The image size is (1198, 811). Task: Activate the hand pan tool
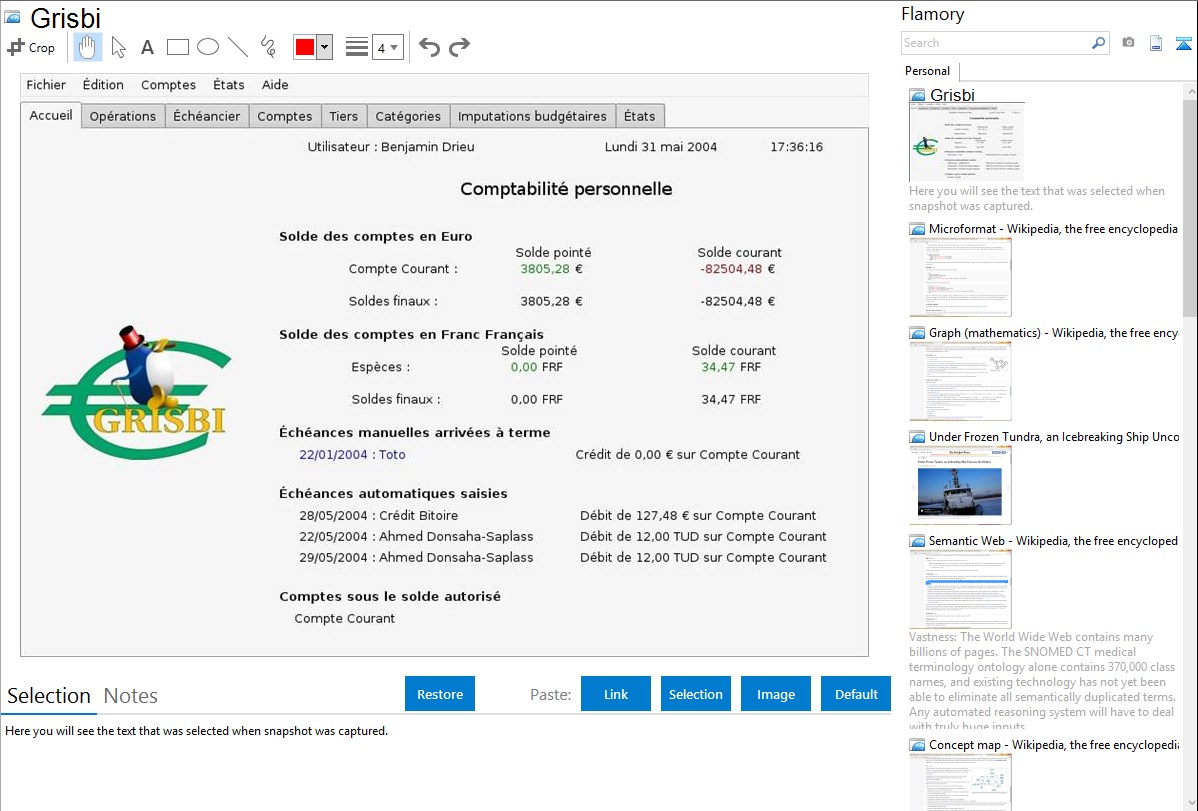[88, 47]
